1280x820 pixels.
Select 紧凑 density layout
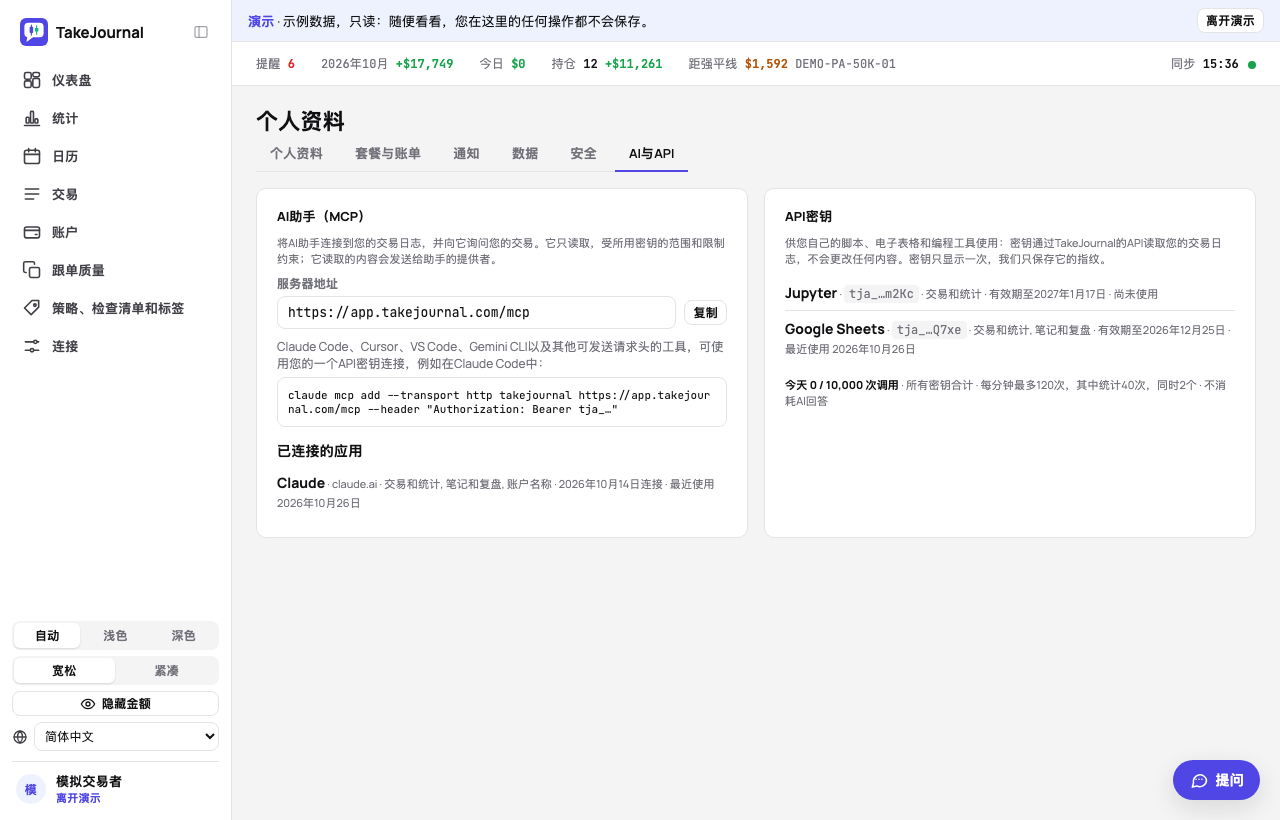coord(166,671)
